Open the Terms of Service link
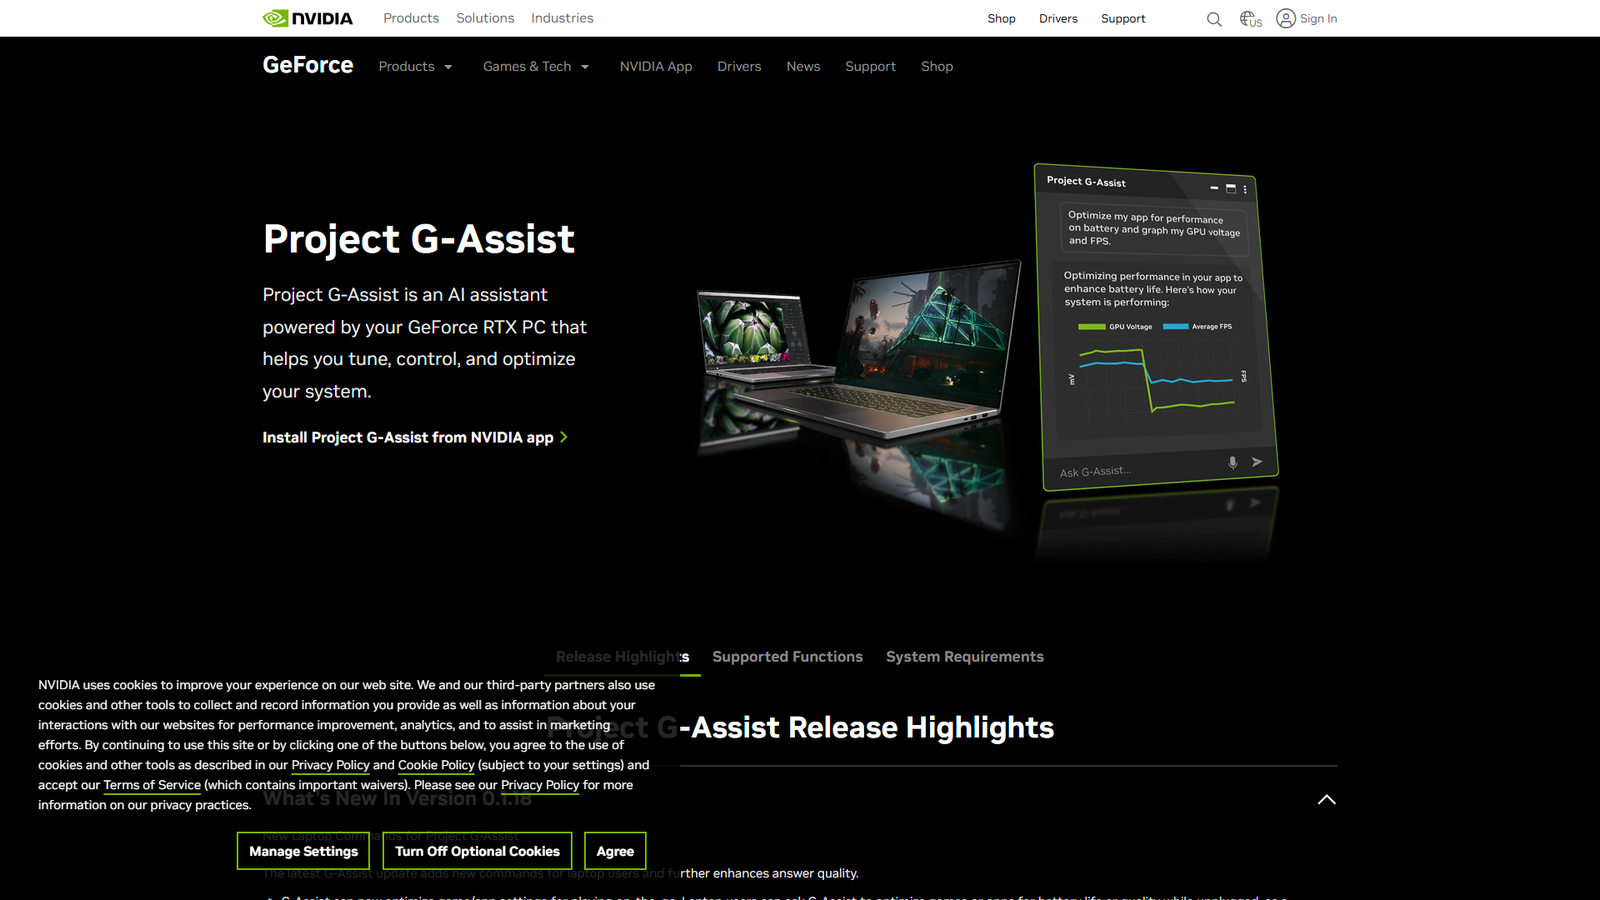The width and height of the screenshot is (1600, 900). coord(151,785)
